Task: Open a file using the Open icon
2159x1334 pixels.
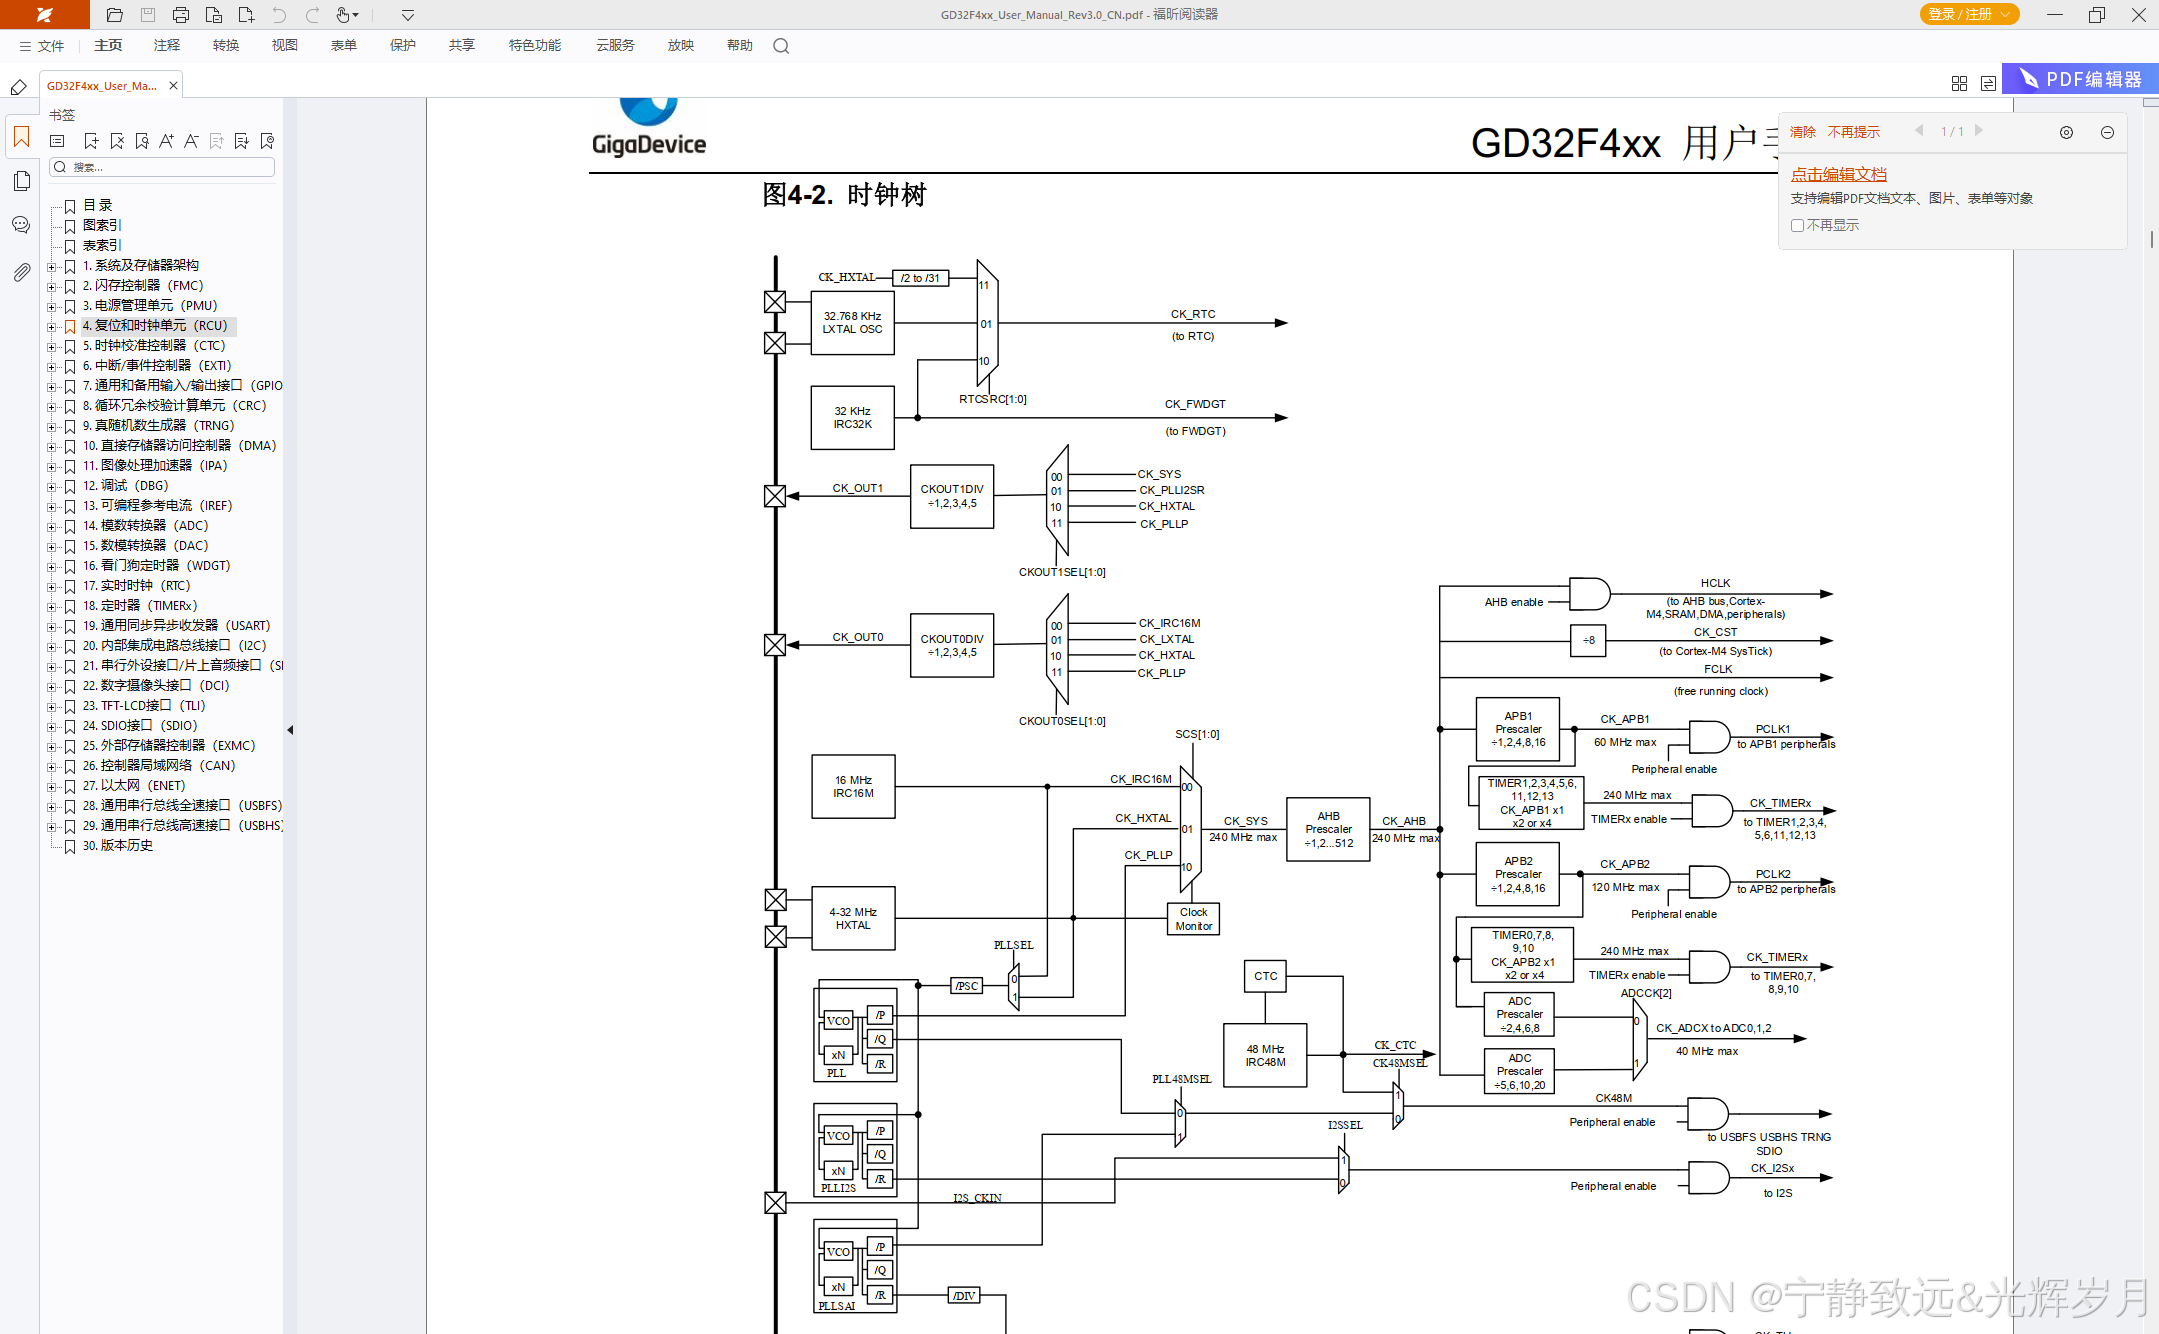Action: pos(113,14)
